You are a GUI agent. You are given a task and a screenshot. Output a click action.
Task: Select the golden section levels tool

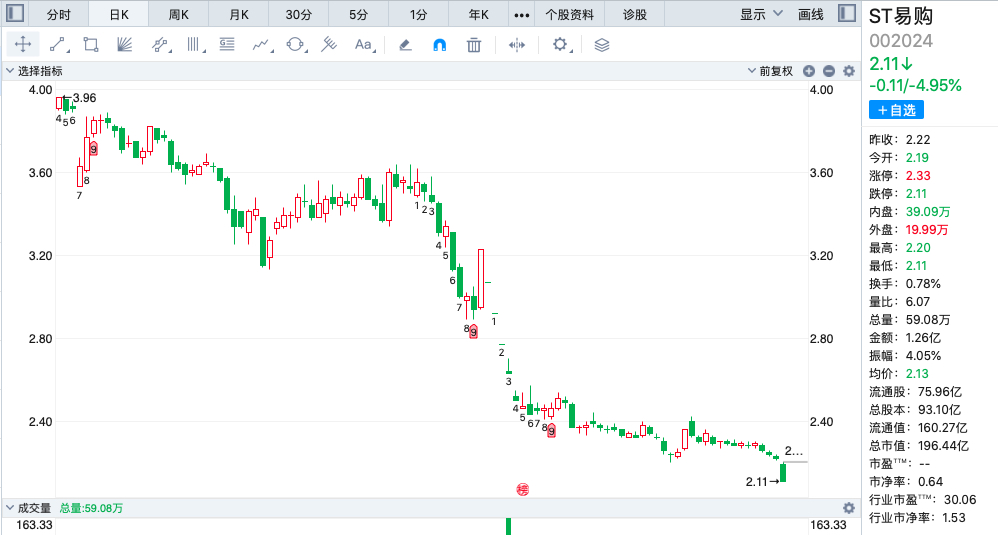click(227, 45)
